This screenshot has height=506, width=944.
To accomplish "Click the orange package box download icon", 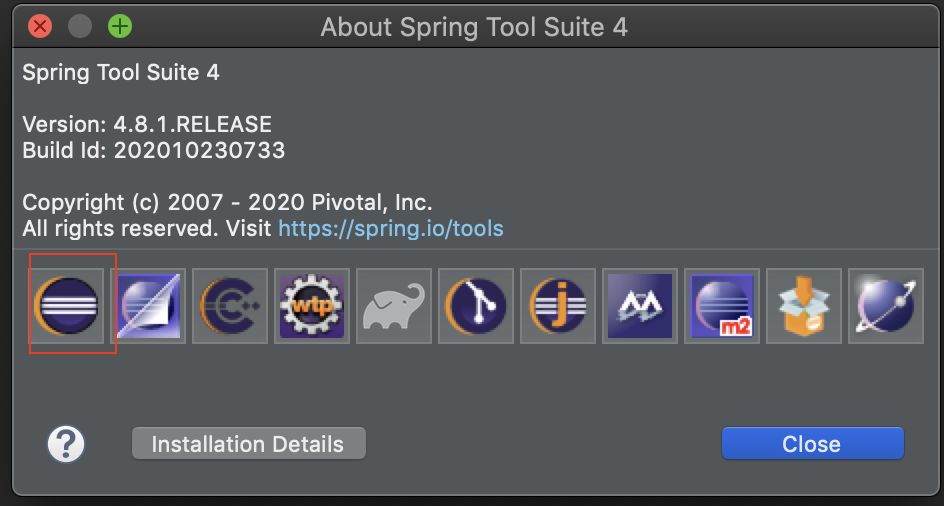I will coord(804,305).
